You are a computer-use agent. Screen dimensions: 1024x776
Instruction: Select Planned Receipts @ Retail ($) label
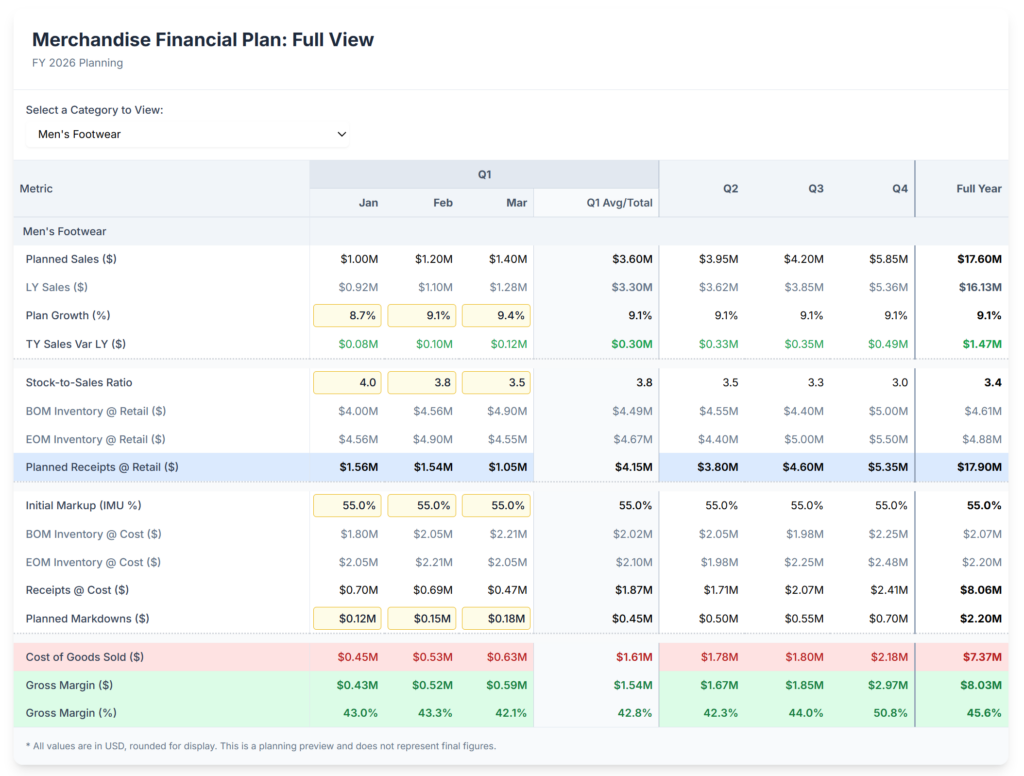click(102, 467)
